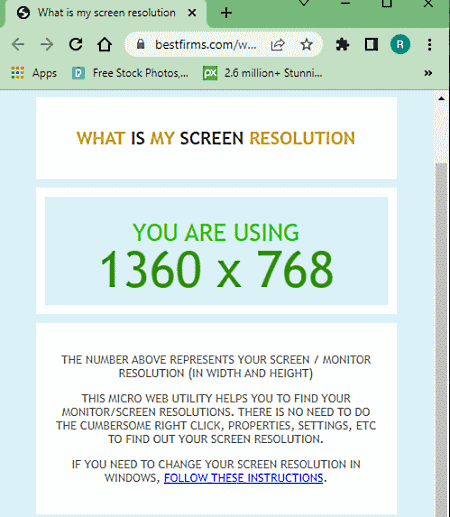This screenshot has height=517, width=450.
Task: Open the profile avatar R
Action: (x=400, y=44)
